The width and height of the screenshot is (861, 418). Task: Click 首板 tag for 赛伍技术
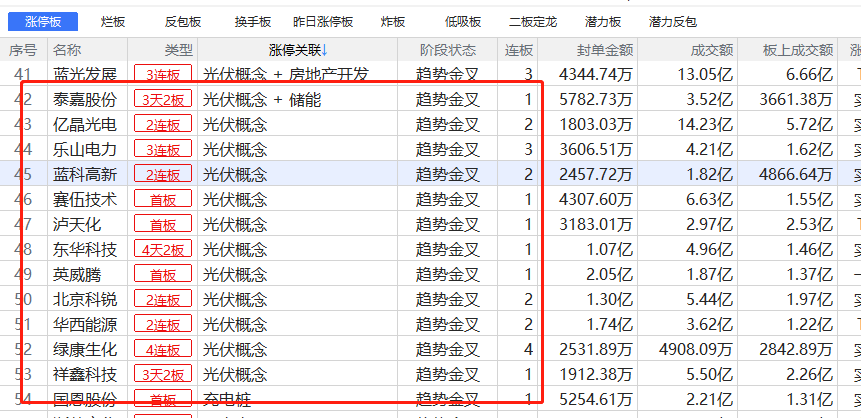pos(163,199)
